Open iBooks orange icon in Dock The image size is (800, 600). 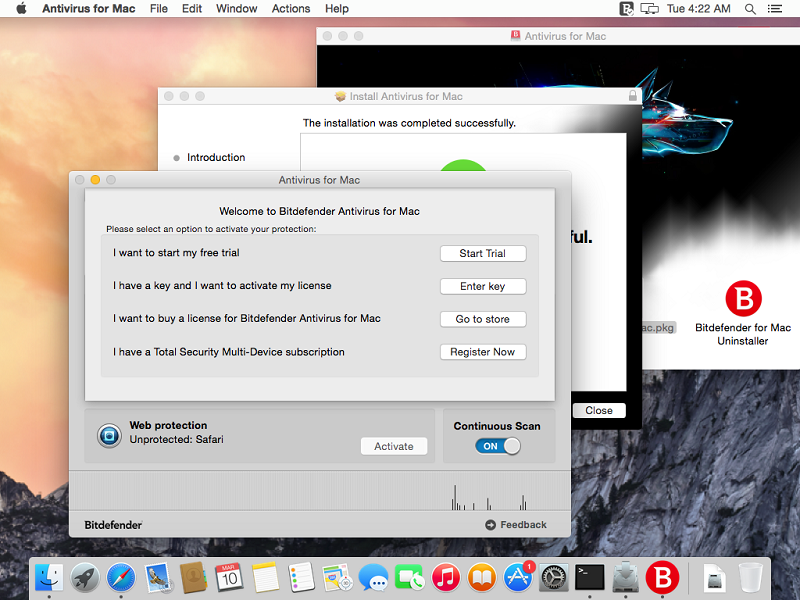tap(482, 578)
